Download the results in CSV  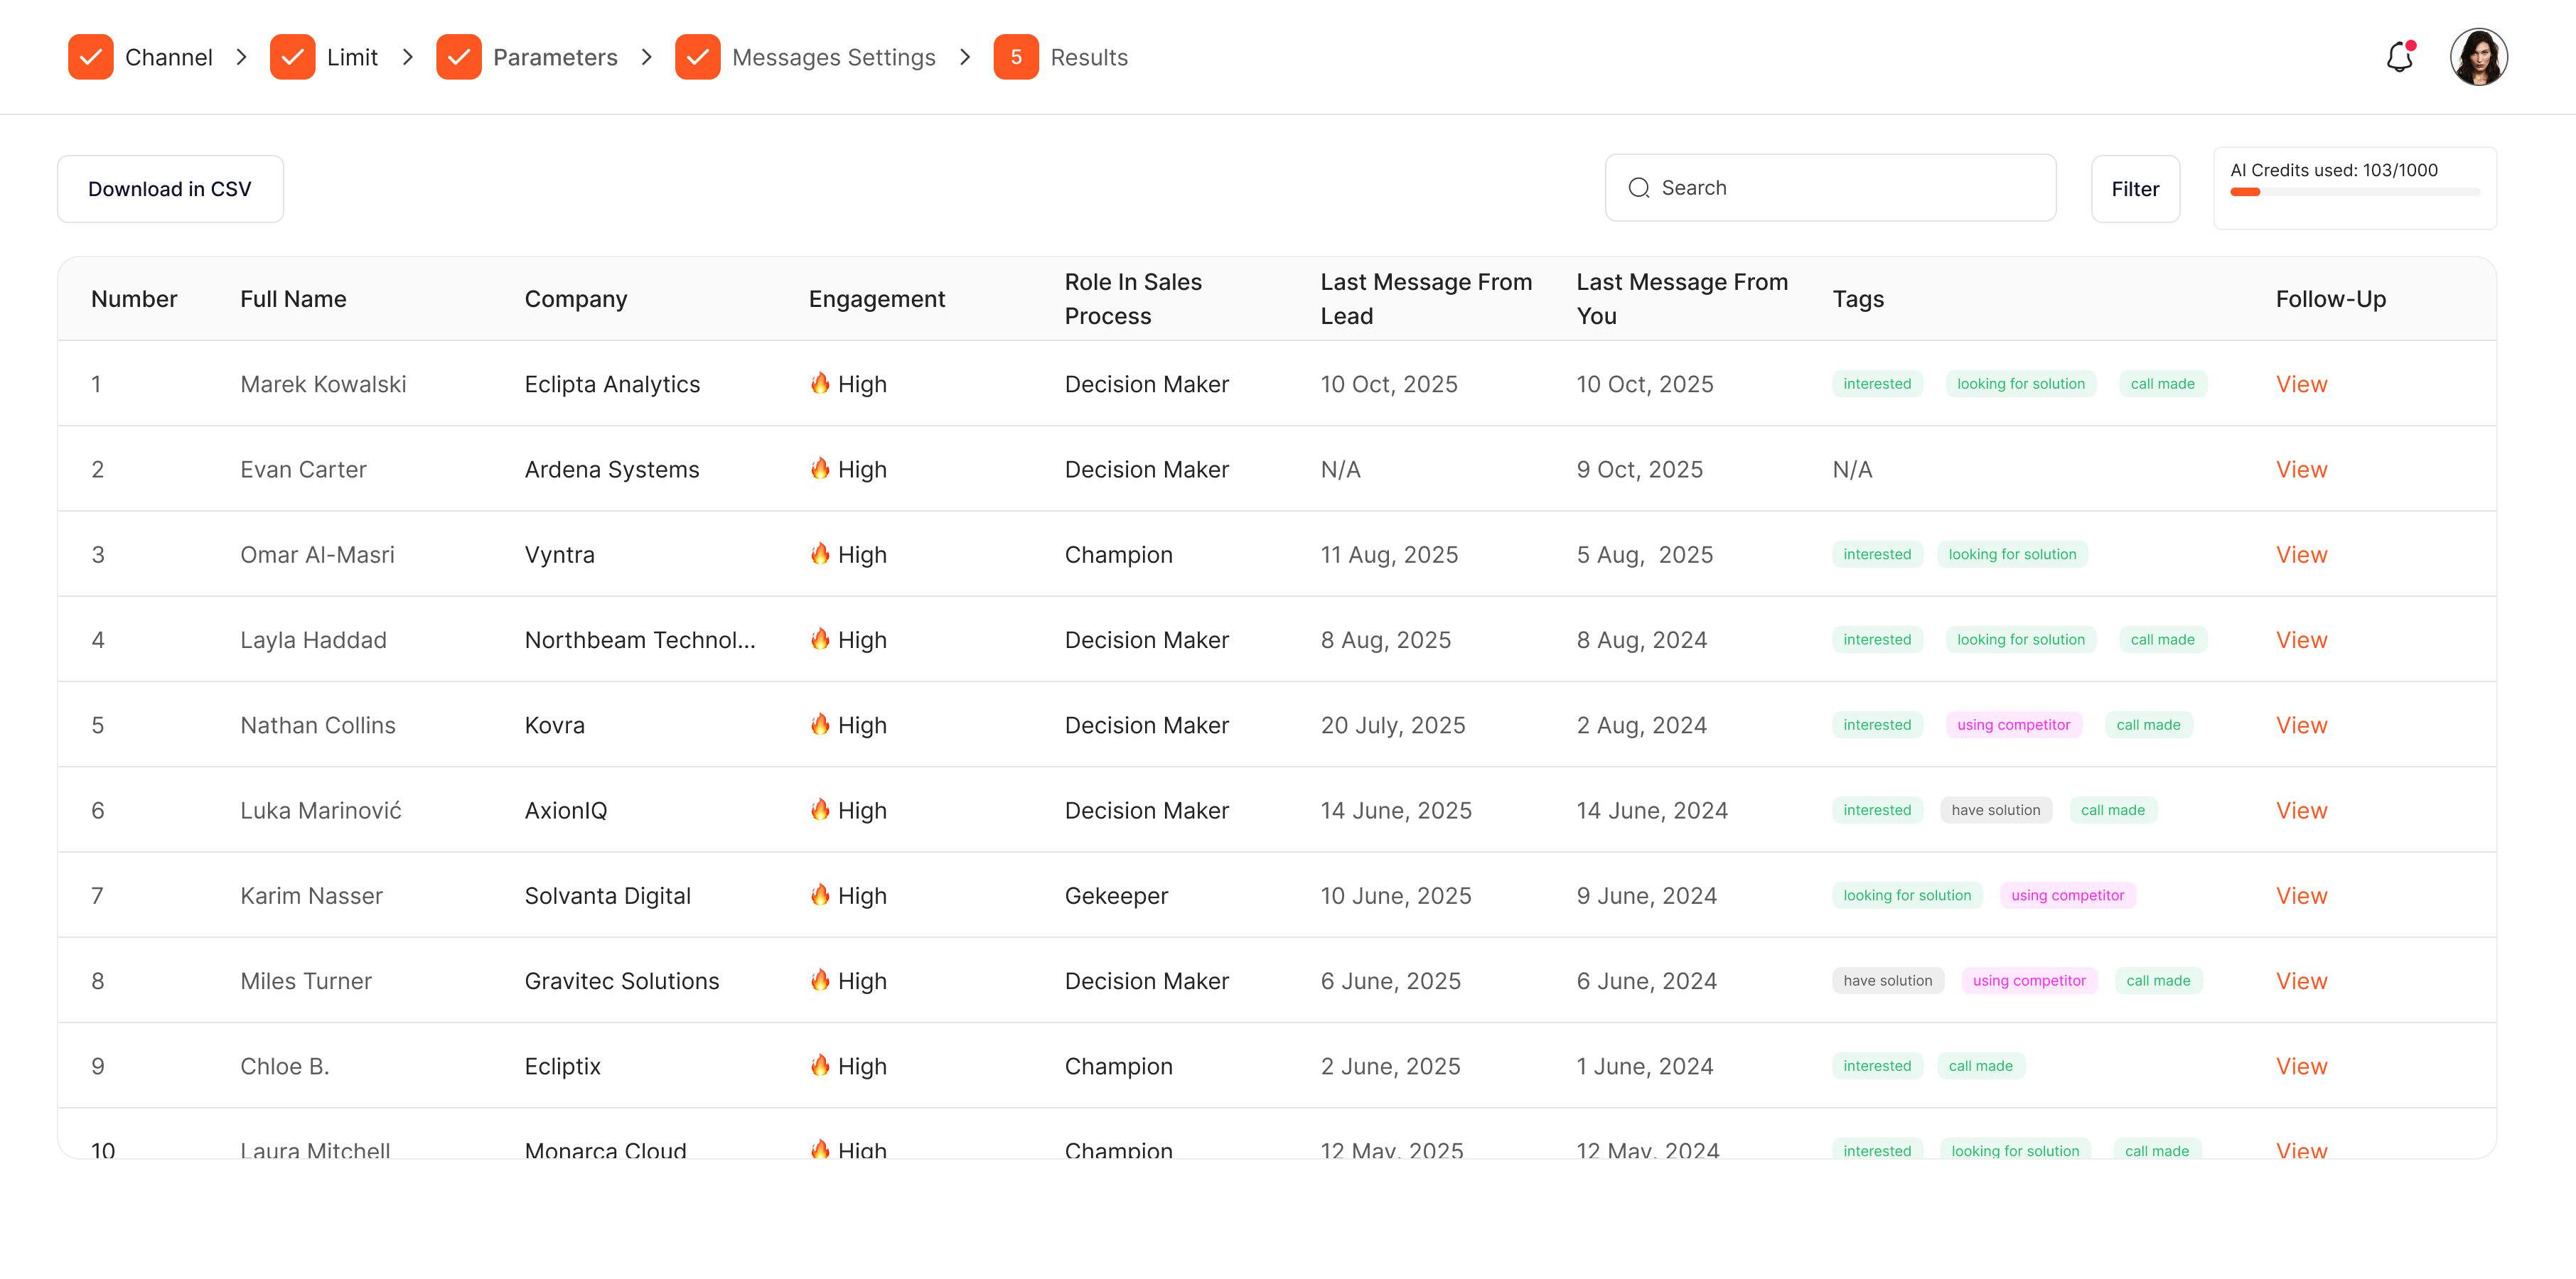170,189
